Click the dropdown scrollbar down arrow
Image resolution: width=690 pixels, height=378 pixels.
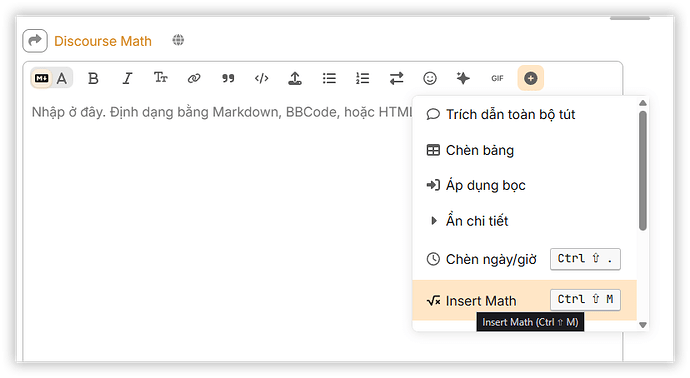click(x=643, y=325)
